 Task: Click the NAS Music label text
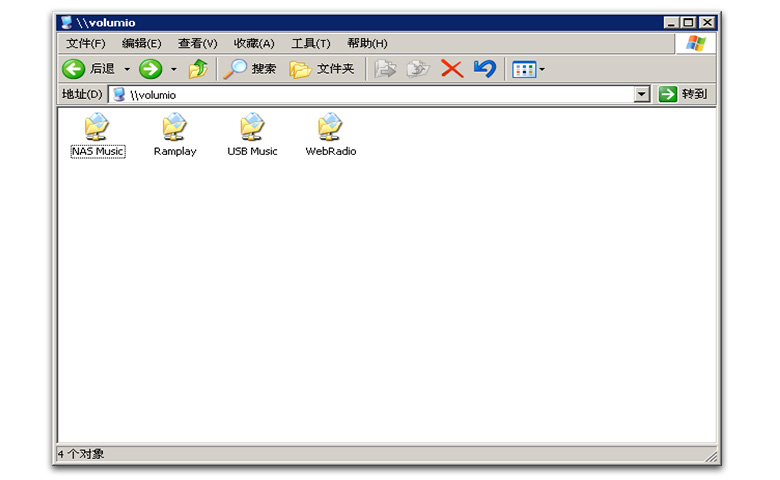(x=98, y=151)
